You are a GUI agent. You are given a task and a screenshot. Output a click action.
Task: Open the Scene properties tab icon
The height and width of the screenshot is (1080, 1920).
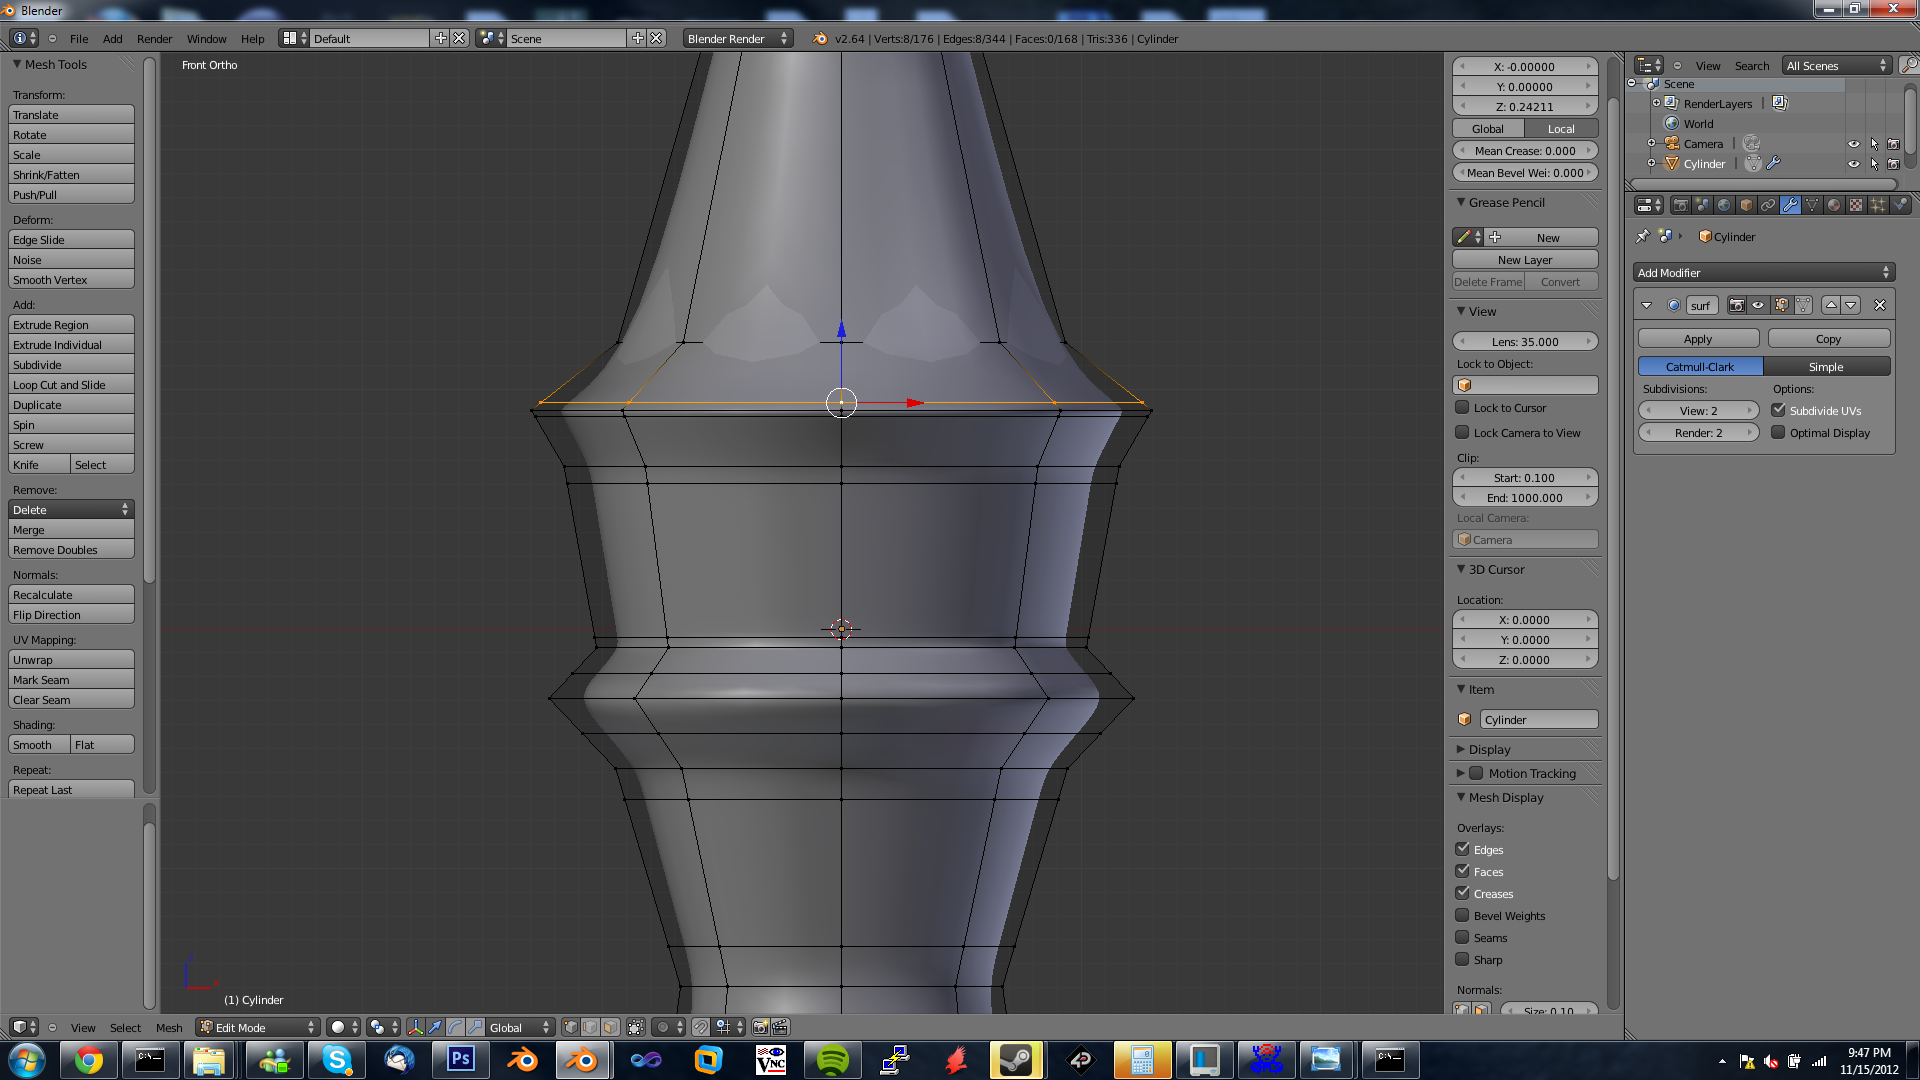click(1702, 205)
